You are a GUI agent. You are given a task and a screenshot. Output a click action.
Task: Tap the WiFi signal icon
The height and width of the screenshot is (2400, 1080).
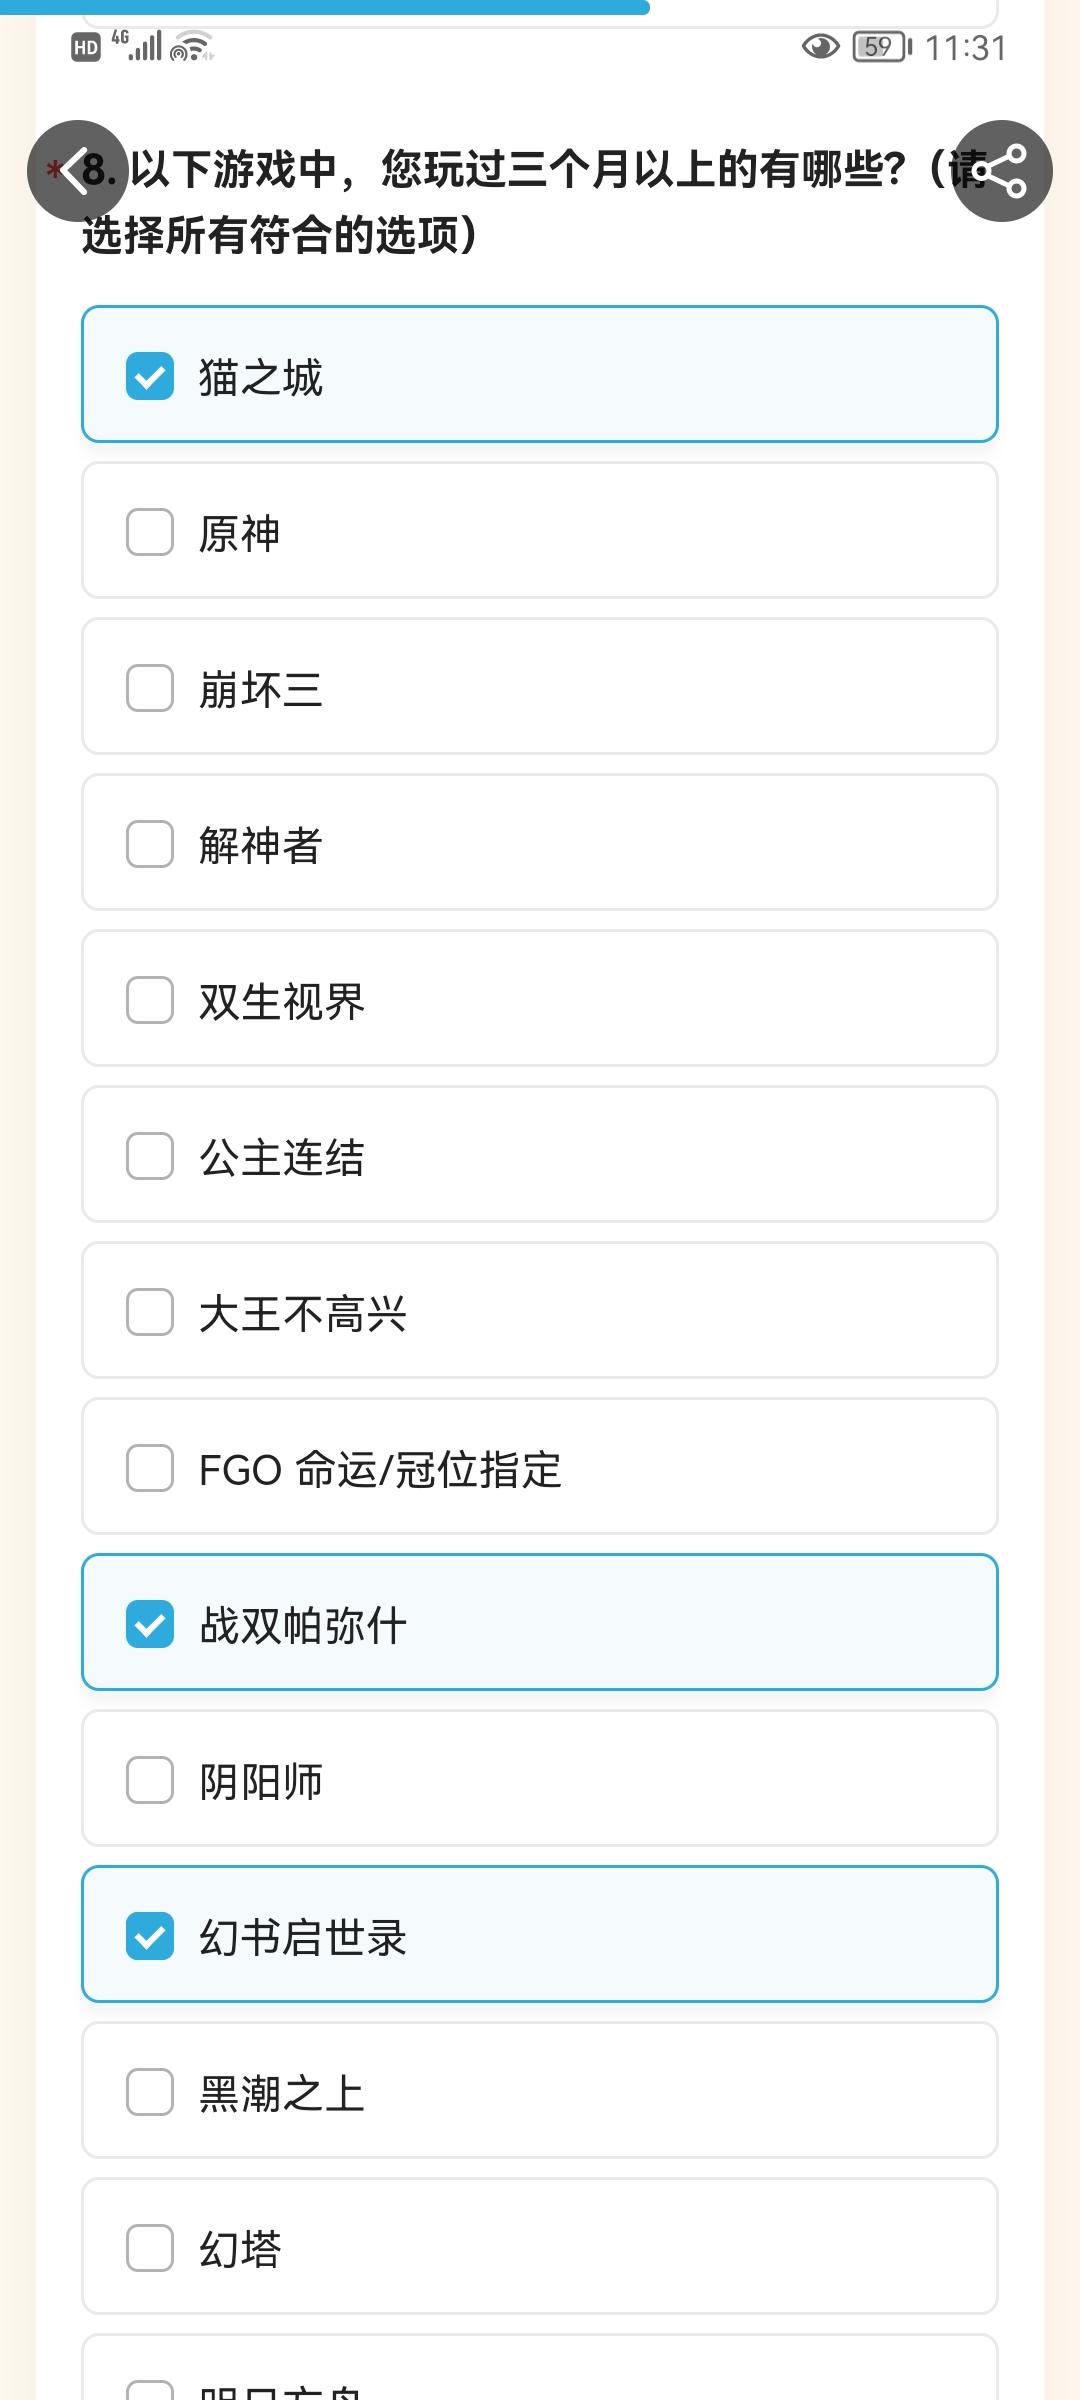coord(191,47)
